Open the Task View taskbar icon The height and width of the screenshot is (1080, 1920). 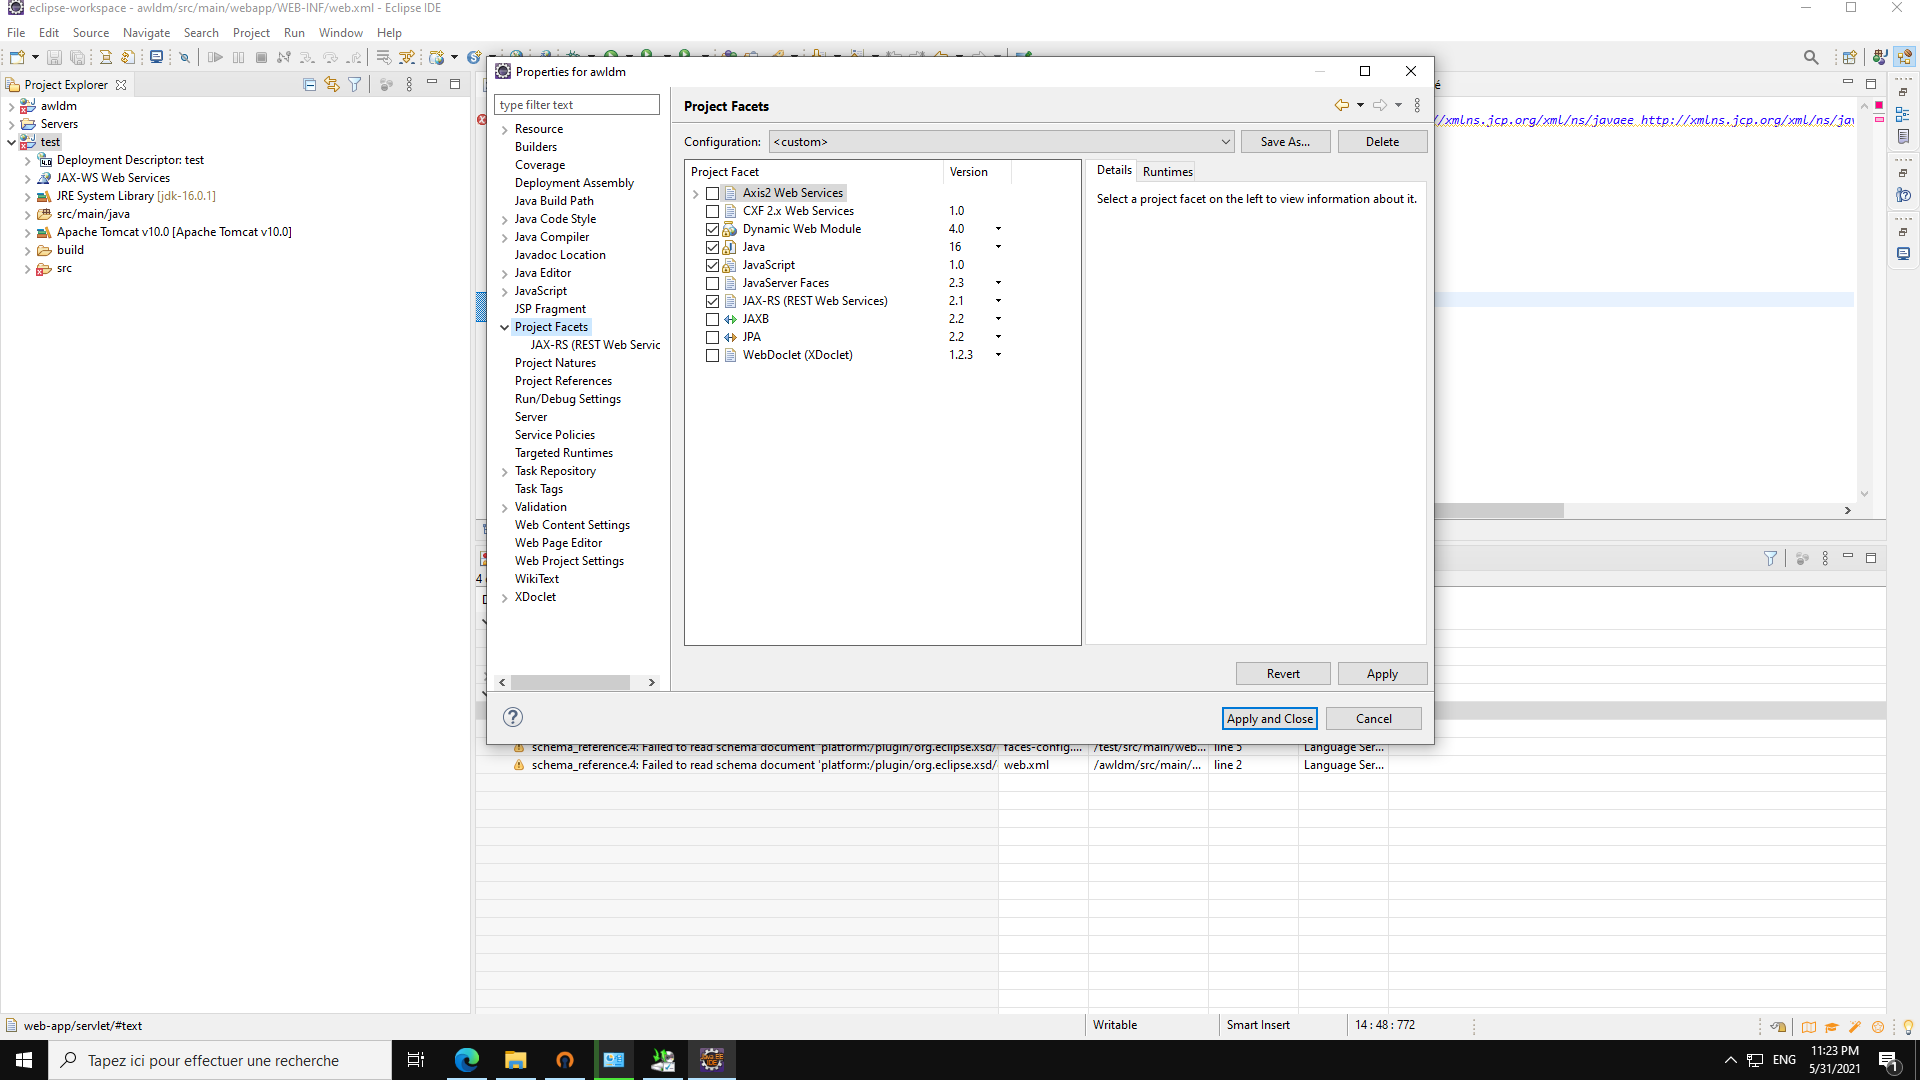(x=416, y=1060)
